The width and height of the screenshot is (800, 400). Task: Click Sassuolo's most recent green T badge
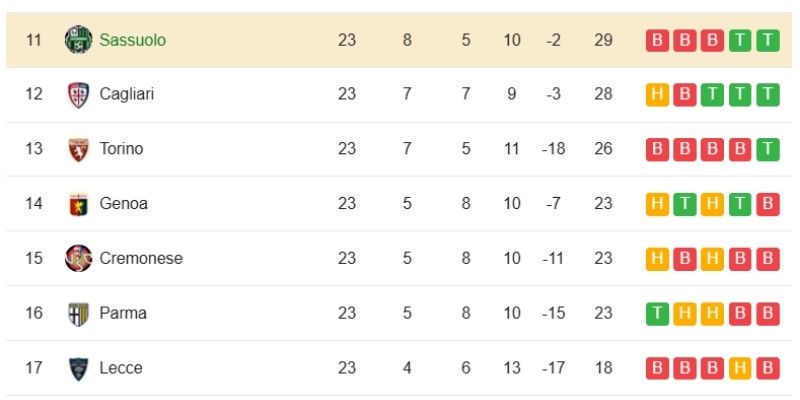(x=767, y=40)
